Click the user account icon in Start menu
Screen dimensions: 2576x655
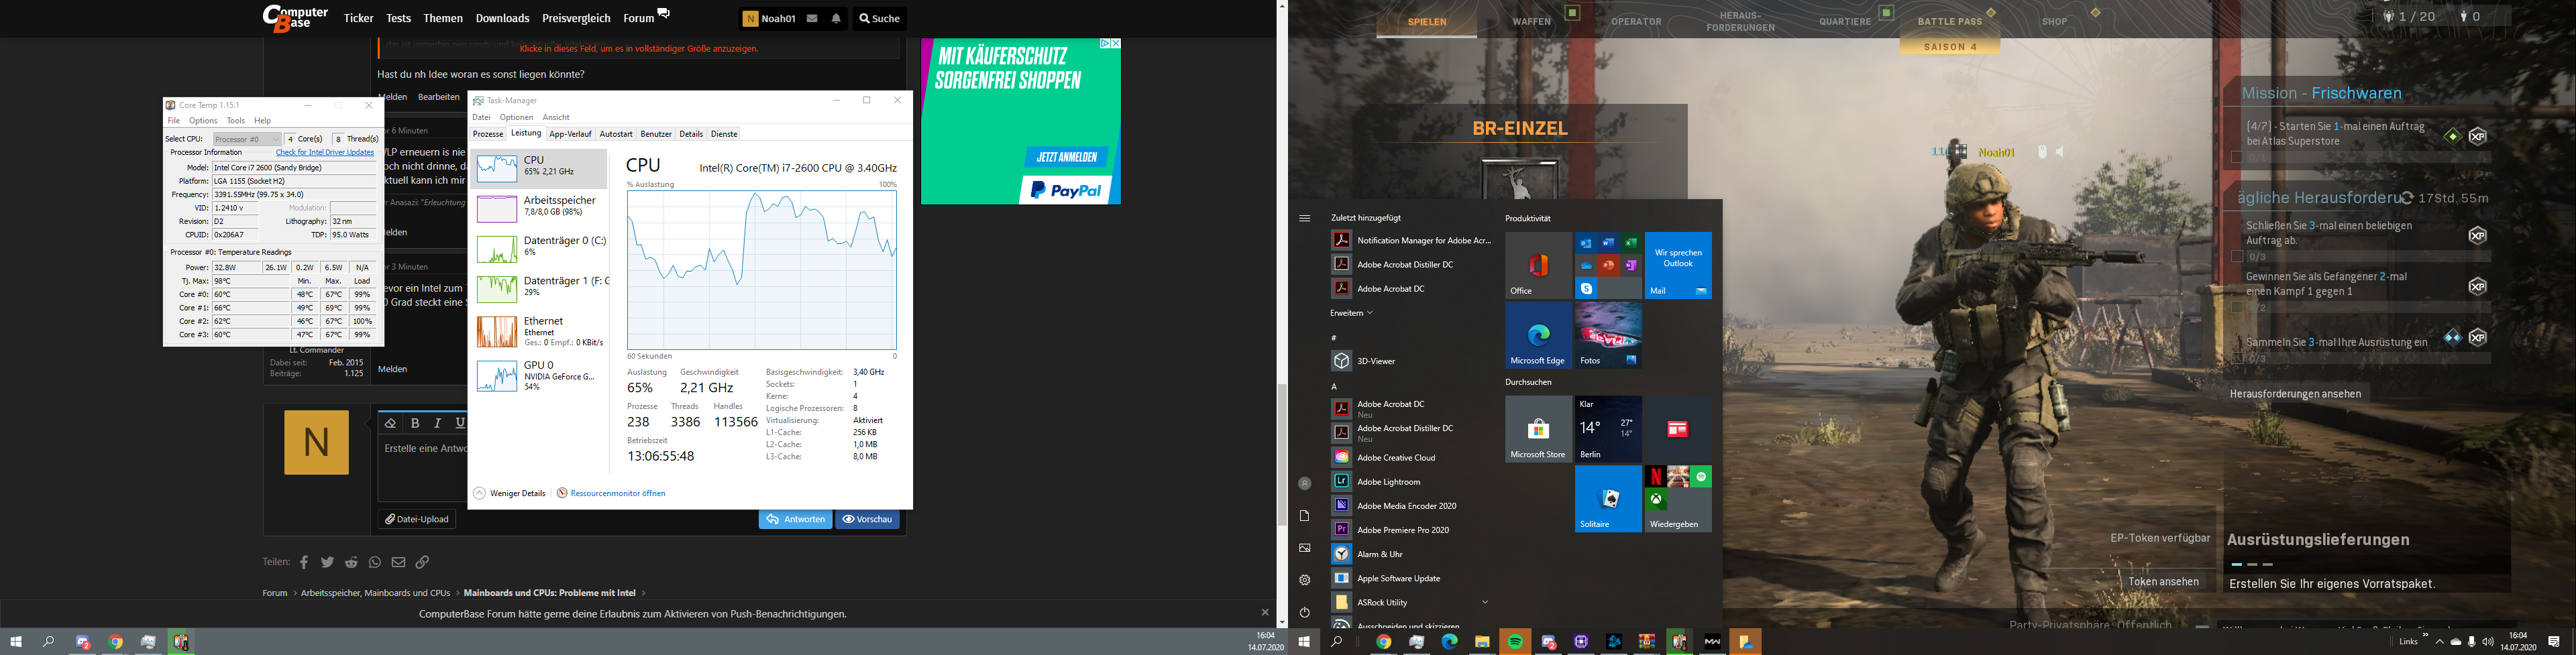pyautogui.click(x=1304, y=484)
